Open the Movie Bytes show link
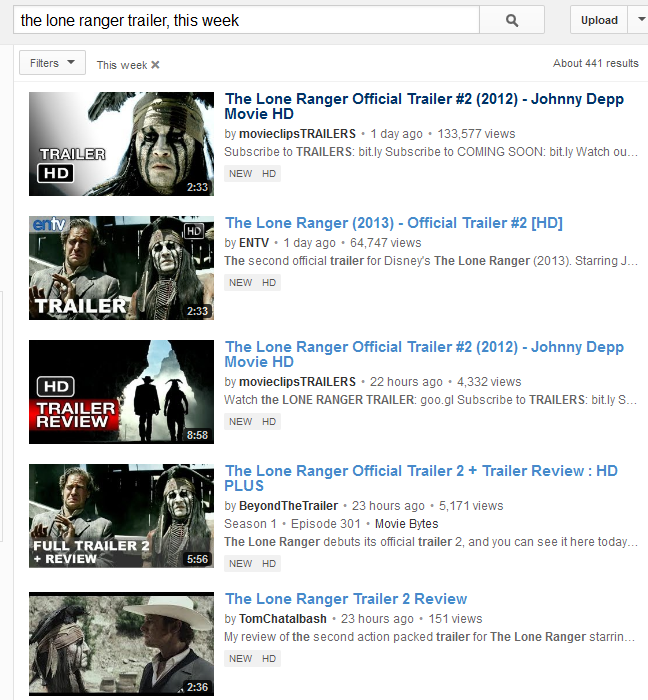Viewport: 648px width, 700px height. [407, 524]
